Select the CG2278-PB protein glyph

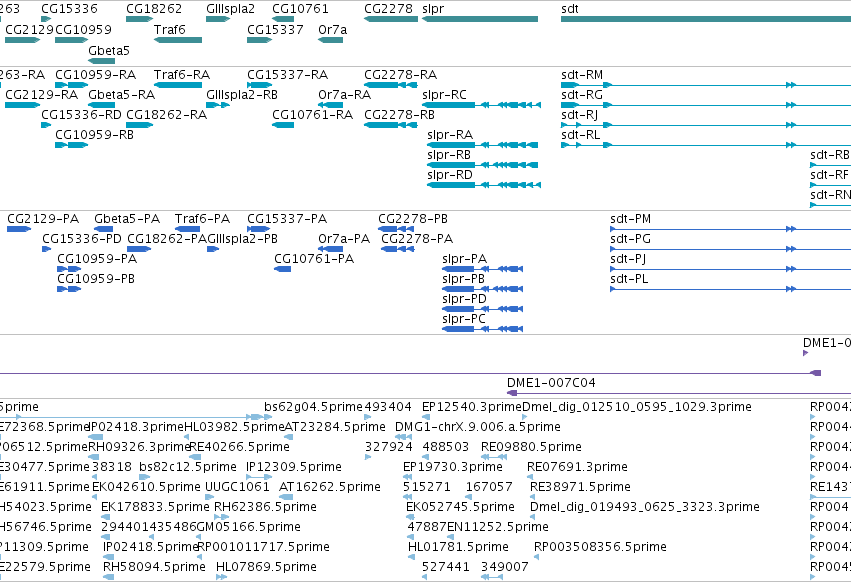[396, 229]
